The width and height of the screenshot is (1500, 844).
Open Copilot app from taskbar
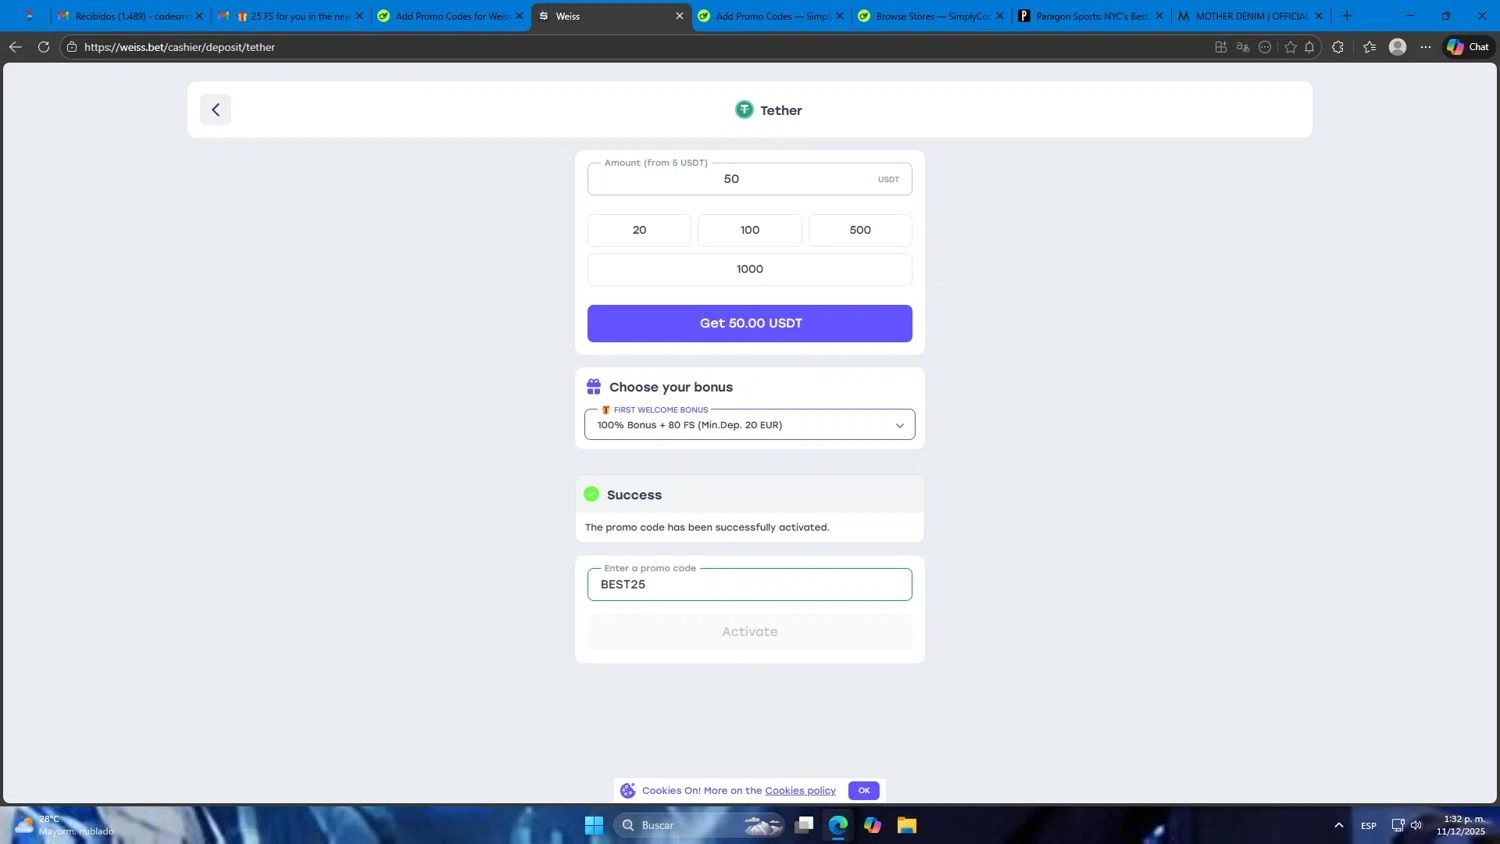[872, 825]
